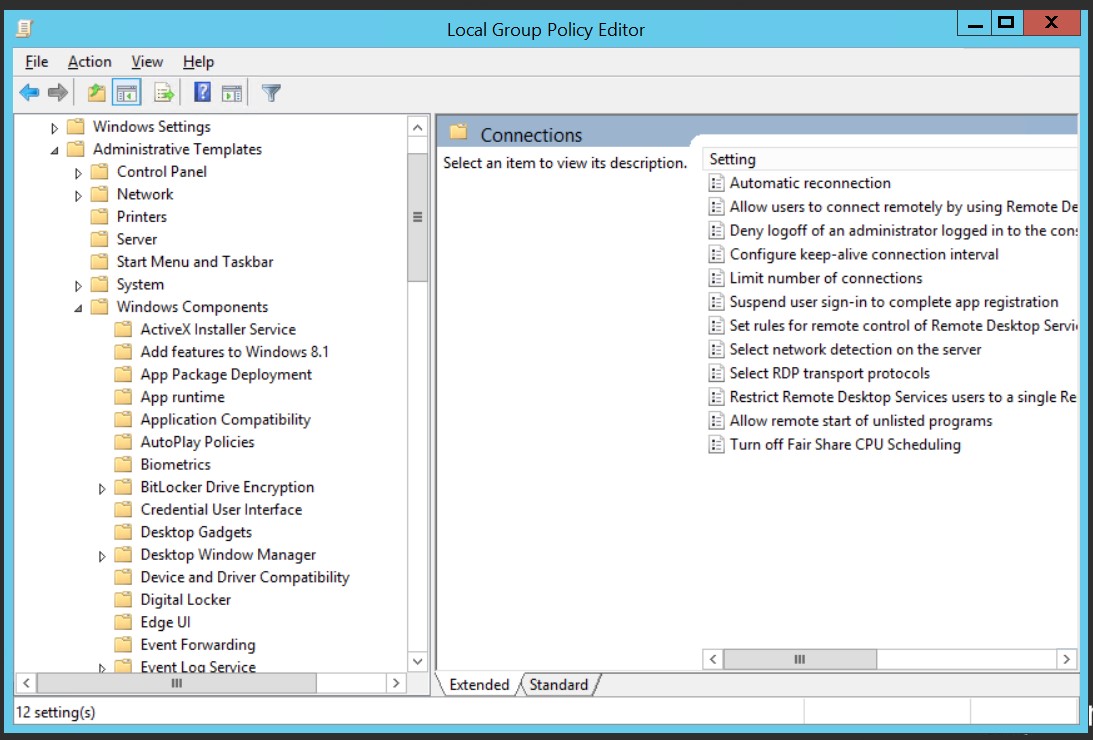Click the Forward arrow toolbar icon
1093x740 pixels.
(58, 93)
